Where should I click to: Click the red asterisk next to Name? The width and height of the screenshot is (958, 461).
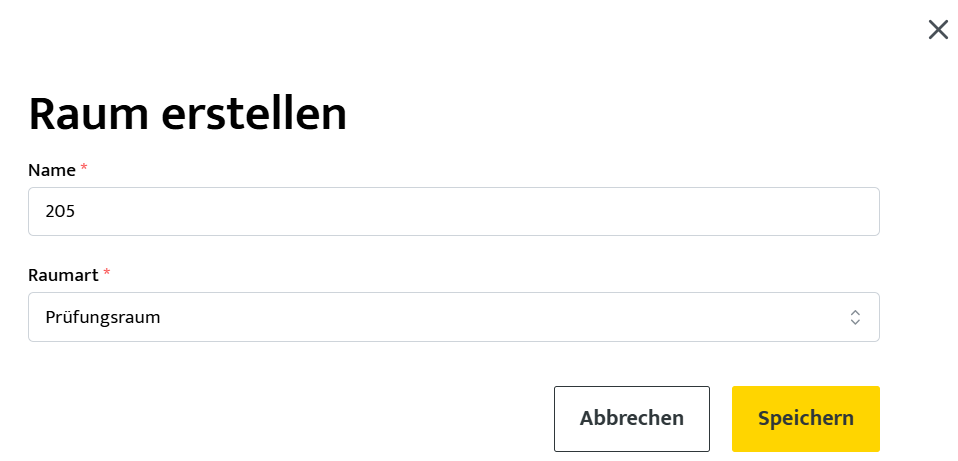[84, 169]
